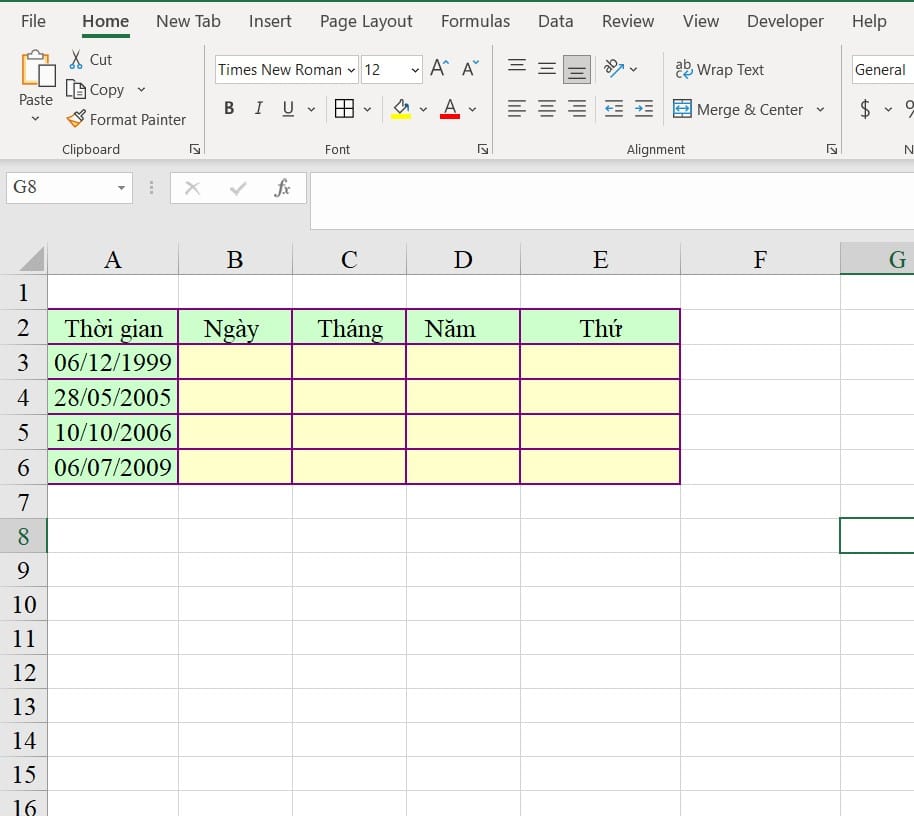This screenshot has width=914, height=816.
Task: Click the Insert Function fx icon
Action: tap(282, 187)
